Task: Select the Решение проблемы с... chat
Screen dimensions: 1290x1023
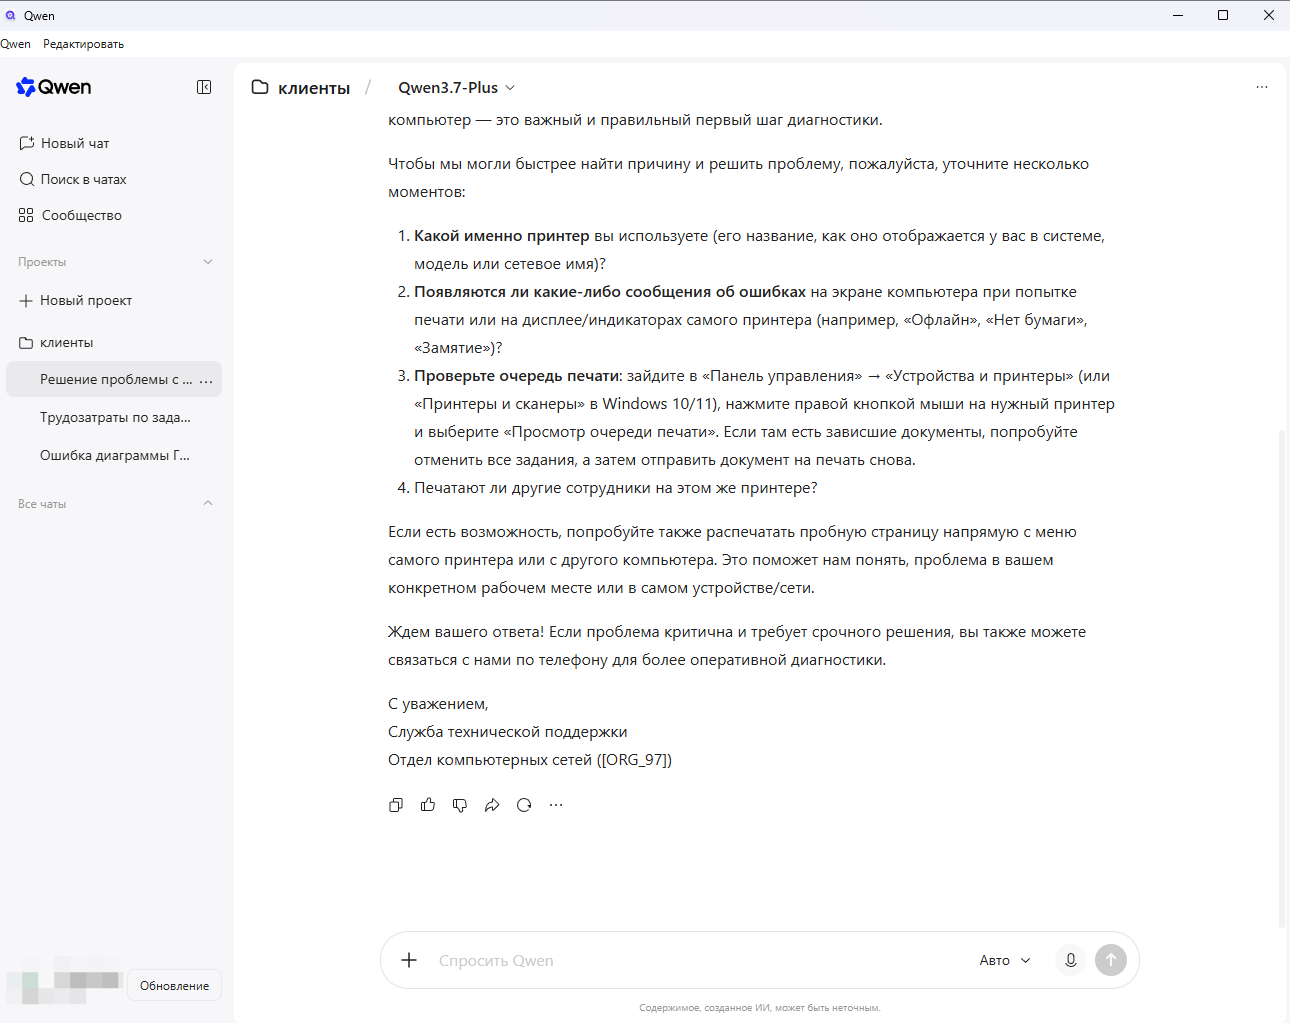Action: coord(116,379)
